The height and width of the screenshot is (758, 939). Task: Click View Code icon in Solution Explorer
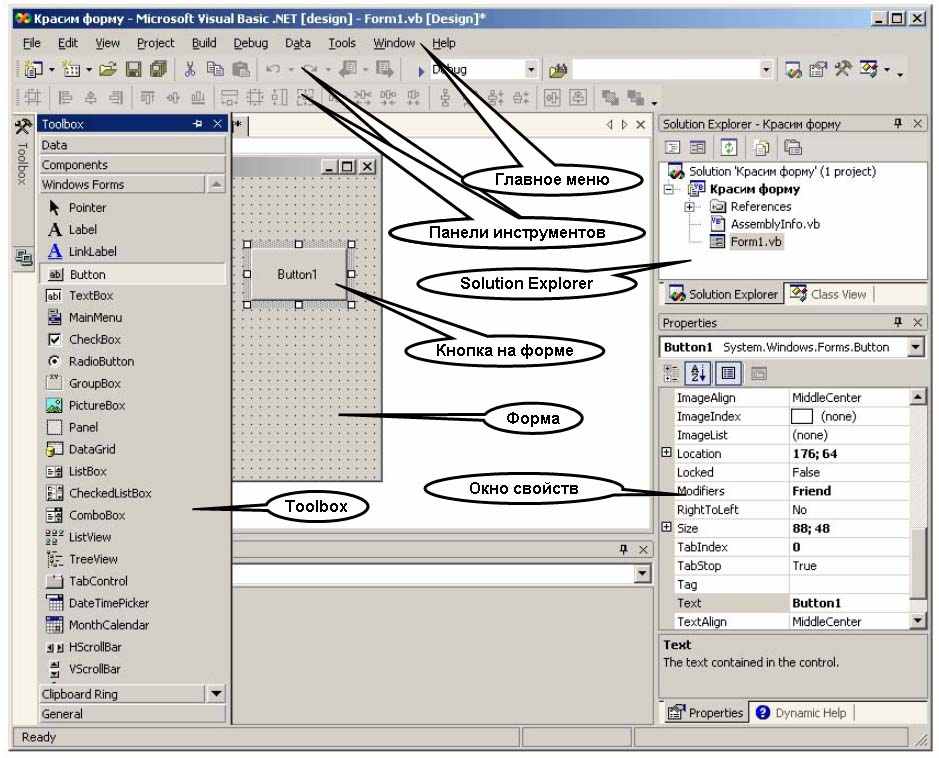[x=673, y=147]
